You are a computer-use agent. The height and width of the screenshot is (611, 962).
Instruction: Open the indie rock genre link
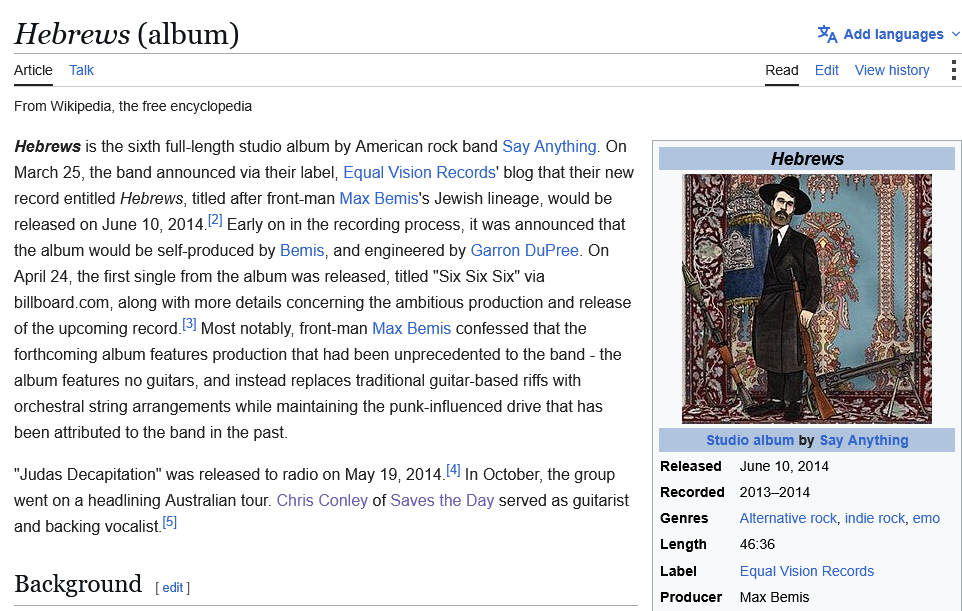point(875,518)
